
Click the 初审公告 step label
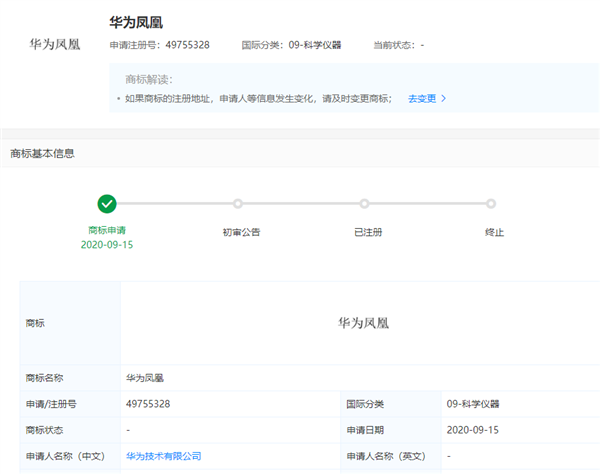tap(241, 232)
